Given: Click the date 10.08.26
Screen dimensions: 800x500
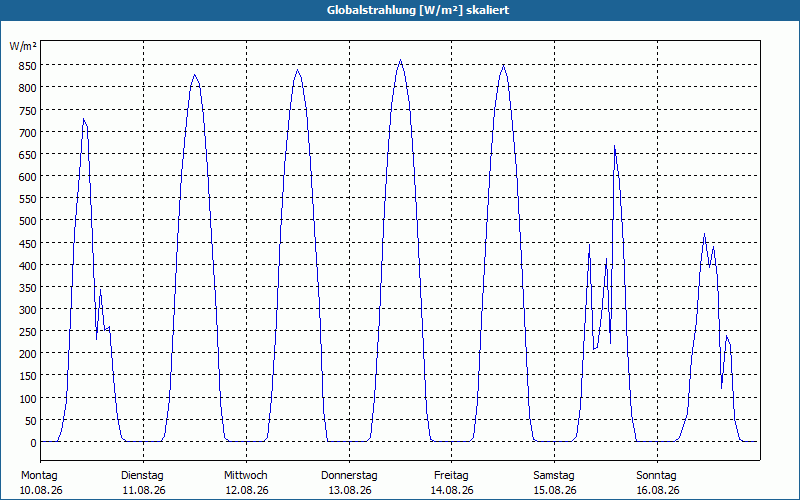Looking at the screenshot, I should click(x=41, y=490).
